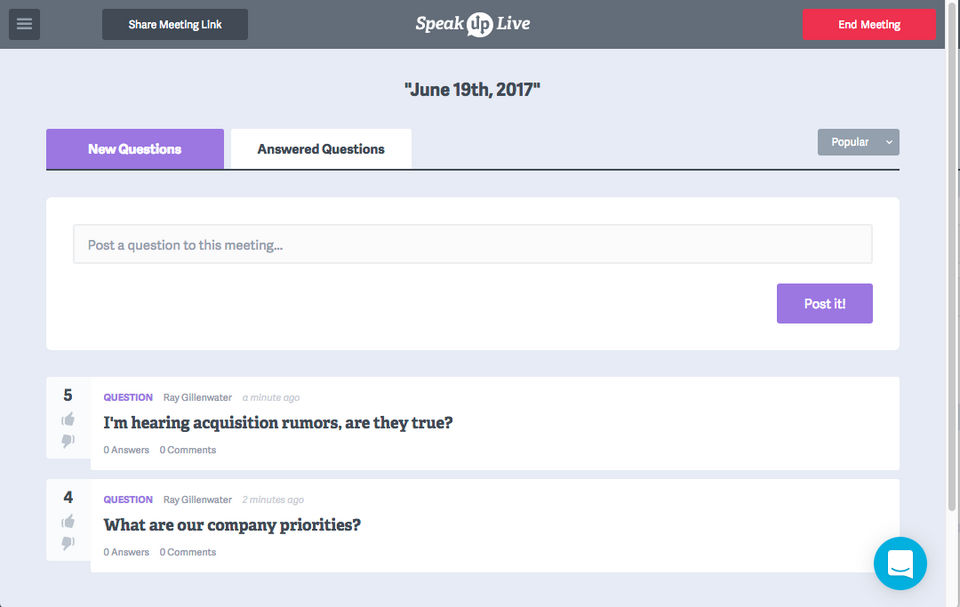View comments on the company priorities question
The image size is (960, 607).
188,552
